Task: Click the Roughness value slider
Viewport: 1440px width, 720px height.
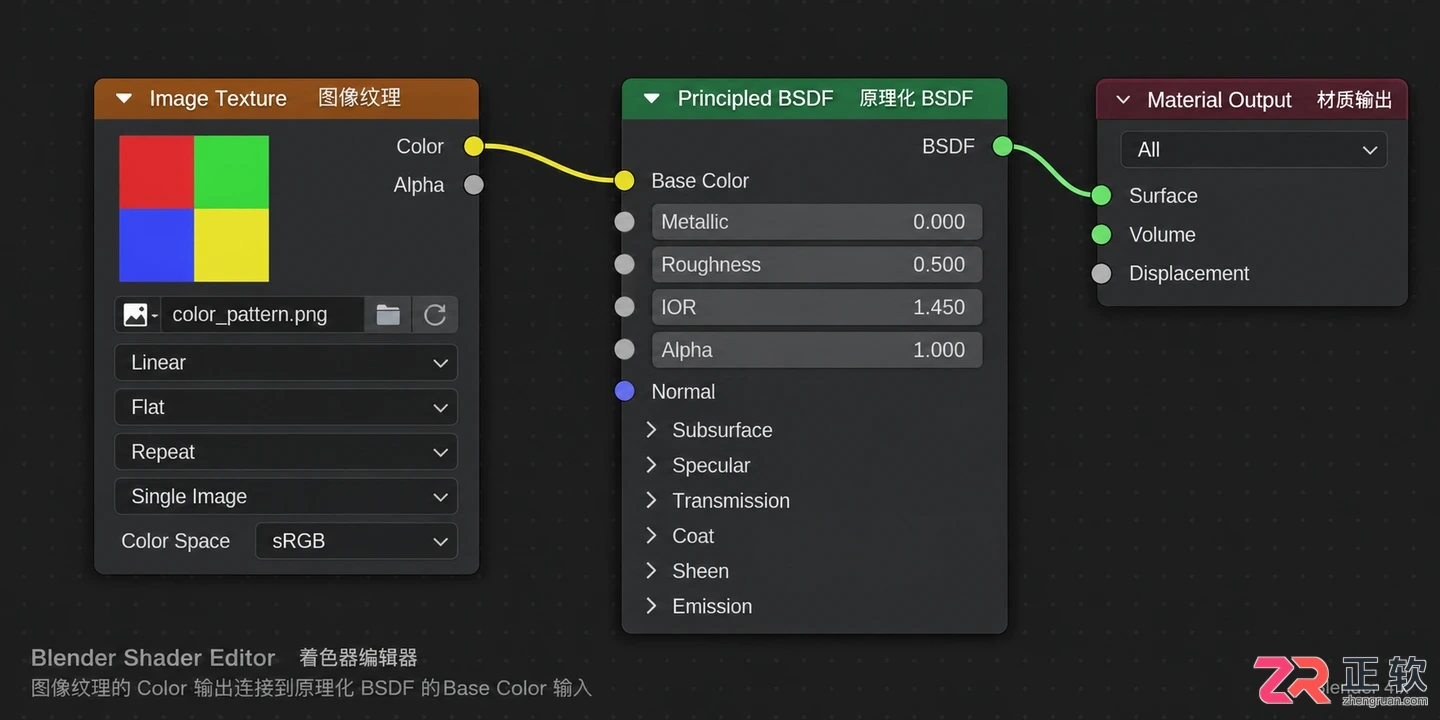Action: [817, 265]
